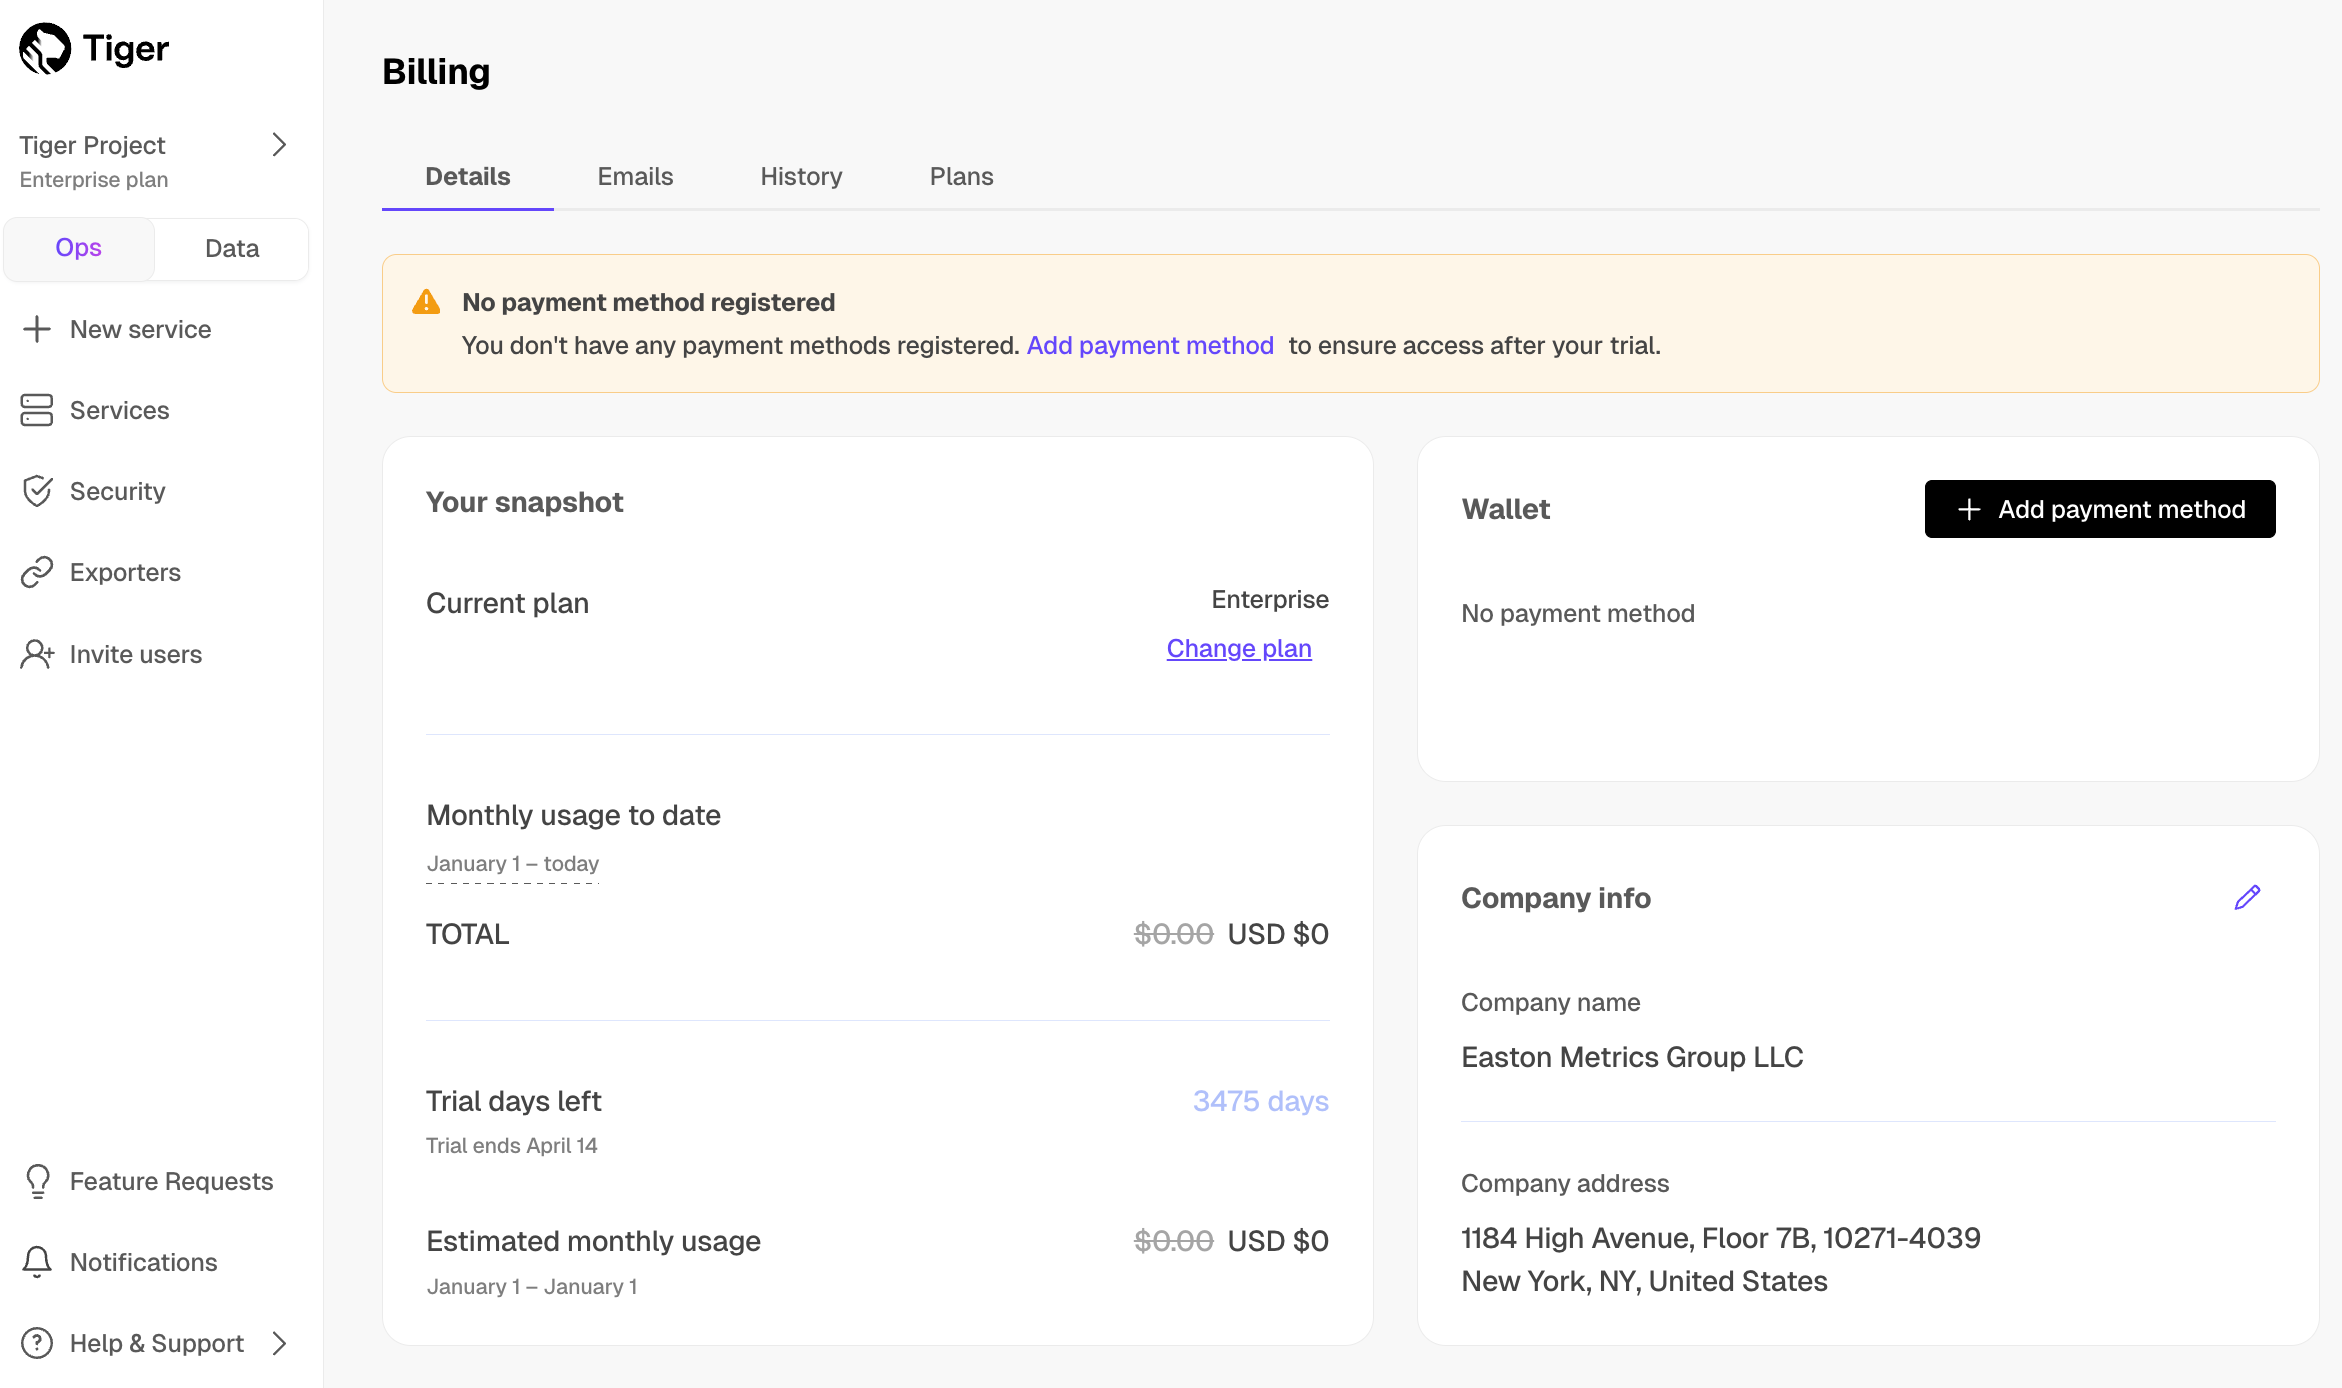The width and height of the screenshot is (2342, 1388).
Task: Open the Emails tab
Action: pos(635,177)
